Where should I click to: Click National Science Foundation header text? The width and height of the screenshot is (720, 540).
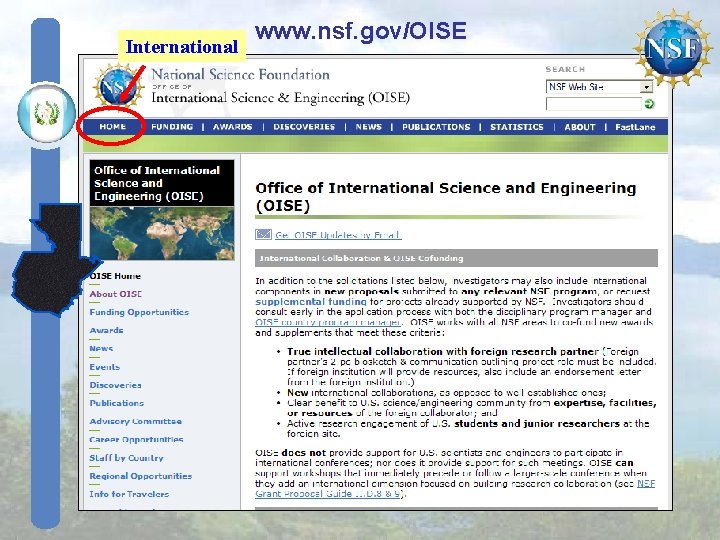click(x=241, y=74)
